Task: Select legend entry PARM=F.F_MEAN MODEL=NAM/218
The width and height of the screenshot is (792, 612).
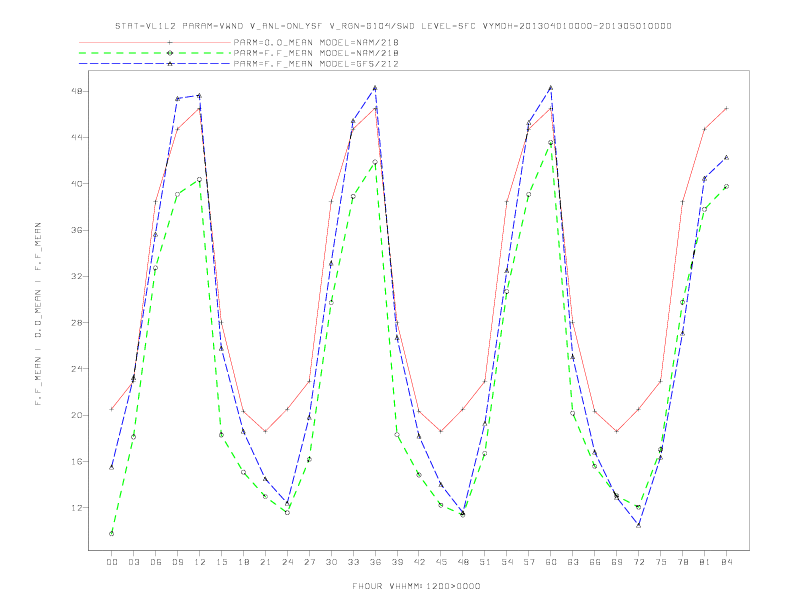Action: (x=316, y=53)
